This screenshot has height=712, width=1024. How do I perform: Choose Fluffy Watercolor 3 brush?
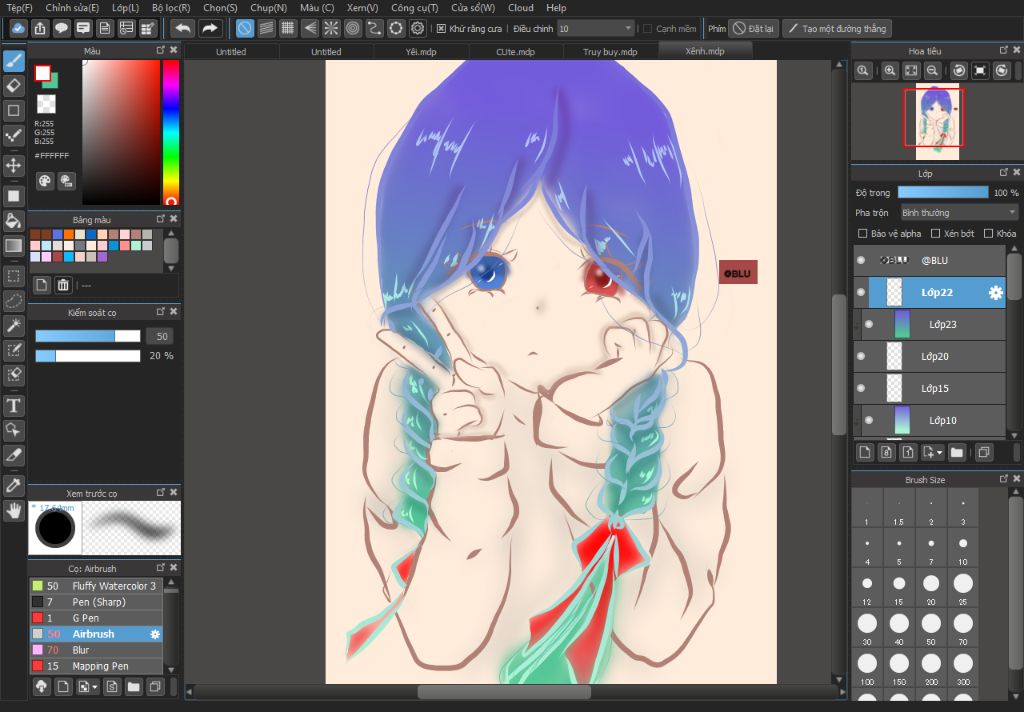(x=96, y=586)
